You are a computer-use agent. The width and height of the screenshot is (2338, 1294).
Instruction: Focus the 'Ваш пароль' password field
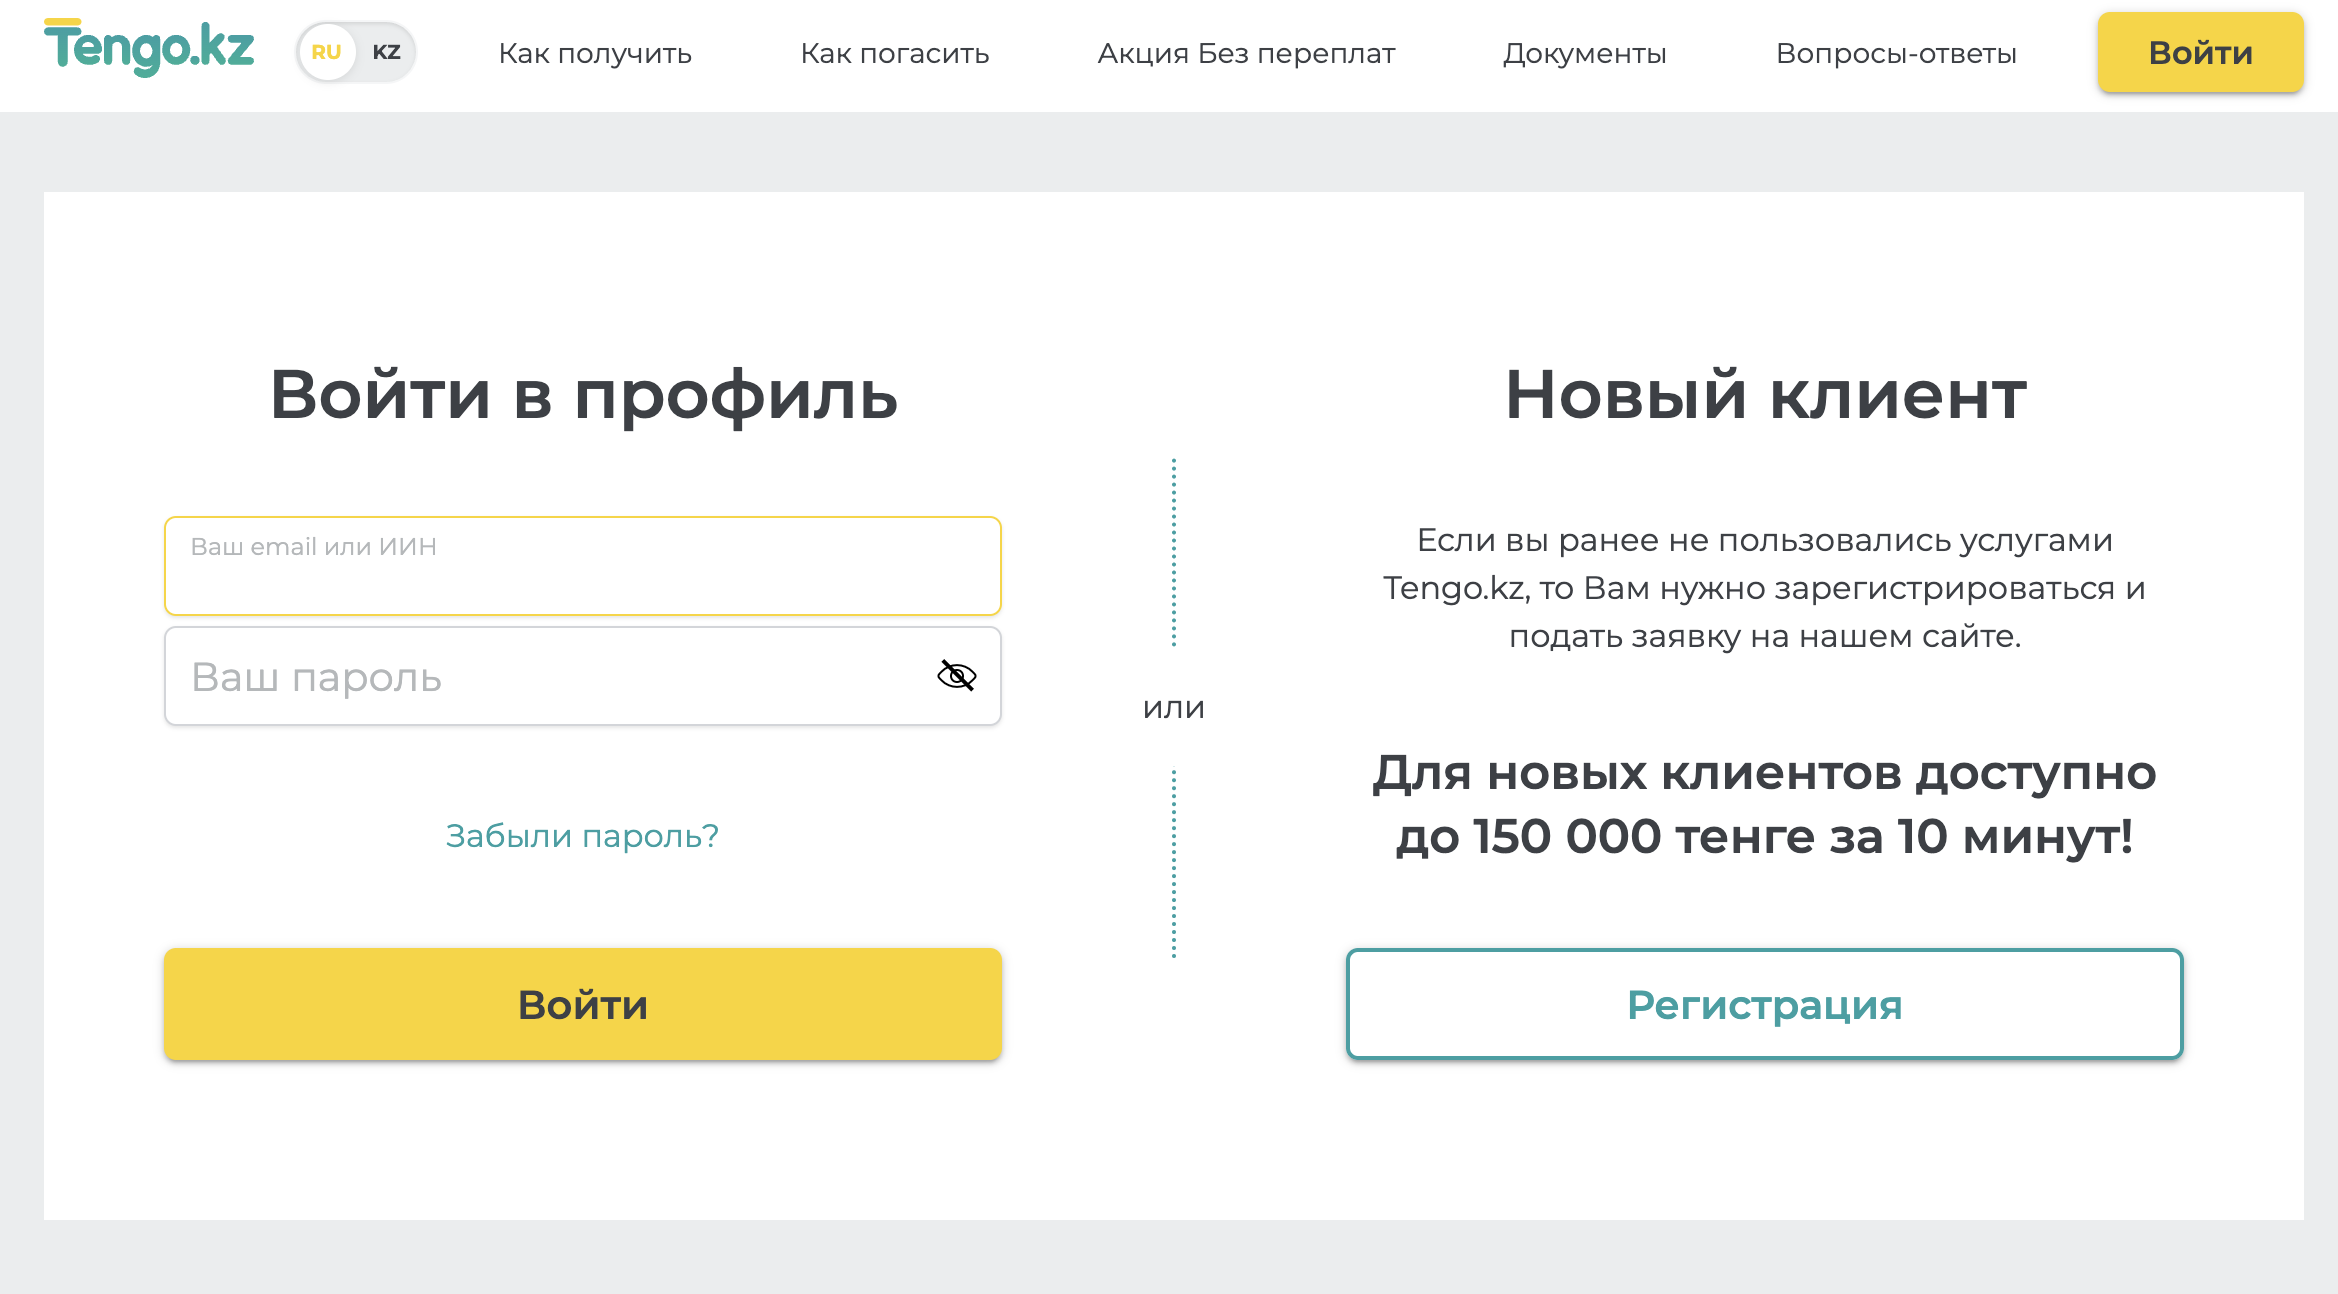click(583, 676)
